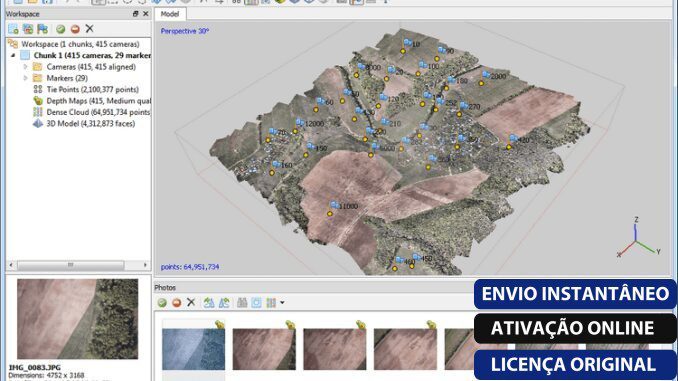Select the fourth photo thumbnail in Photos pane
The height and width of the screenshot is (381, 678).
pyautogui.click(x=405, y=349)
